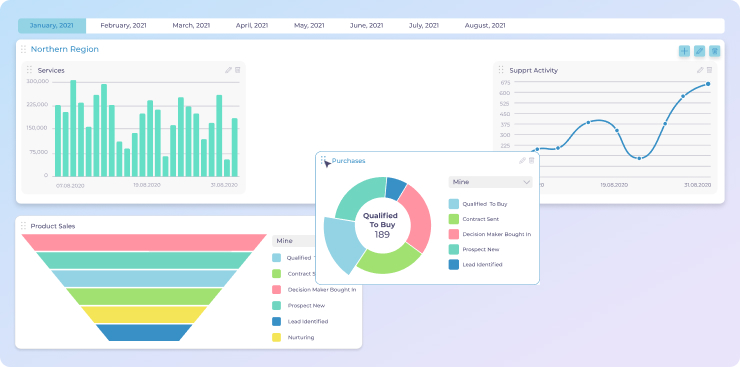Viewport: 740px width, 367px height.
Task: Click Prospect New swatch in Purchases legend
Action: point(454,249)
